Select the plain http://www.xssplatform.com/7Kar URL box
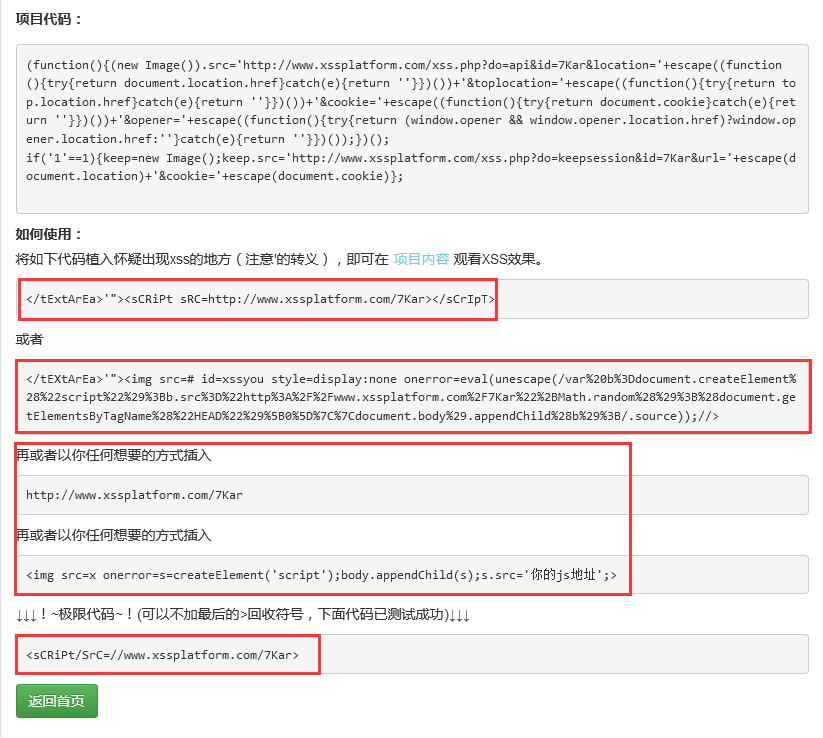Screen dimensions: 823x738 click(x=412, y=495)
